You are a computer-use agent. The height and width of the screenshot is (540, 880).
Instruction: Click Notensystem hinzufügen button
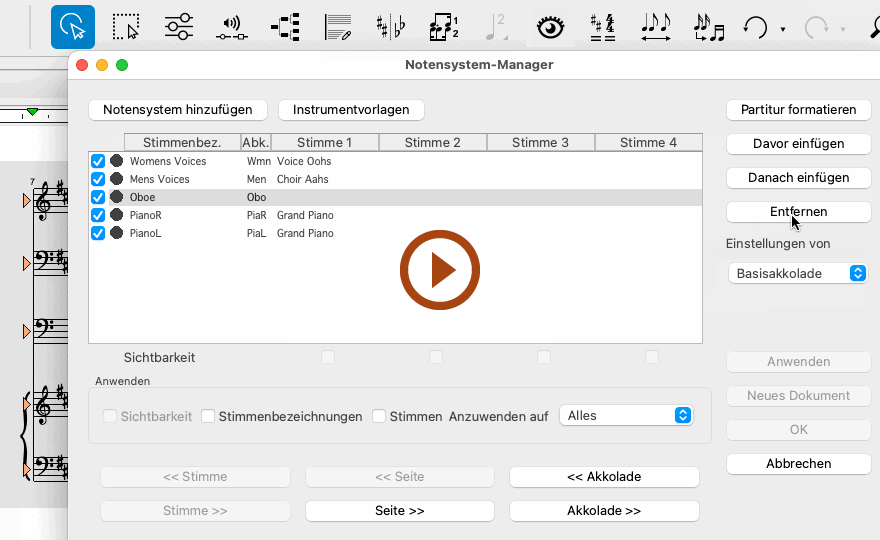click(178, 109)
